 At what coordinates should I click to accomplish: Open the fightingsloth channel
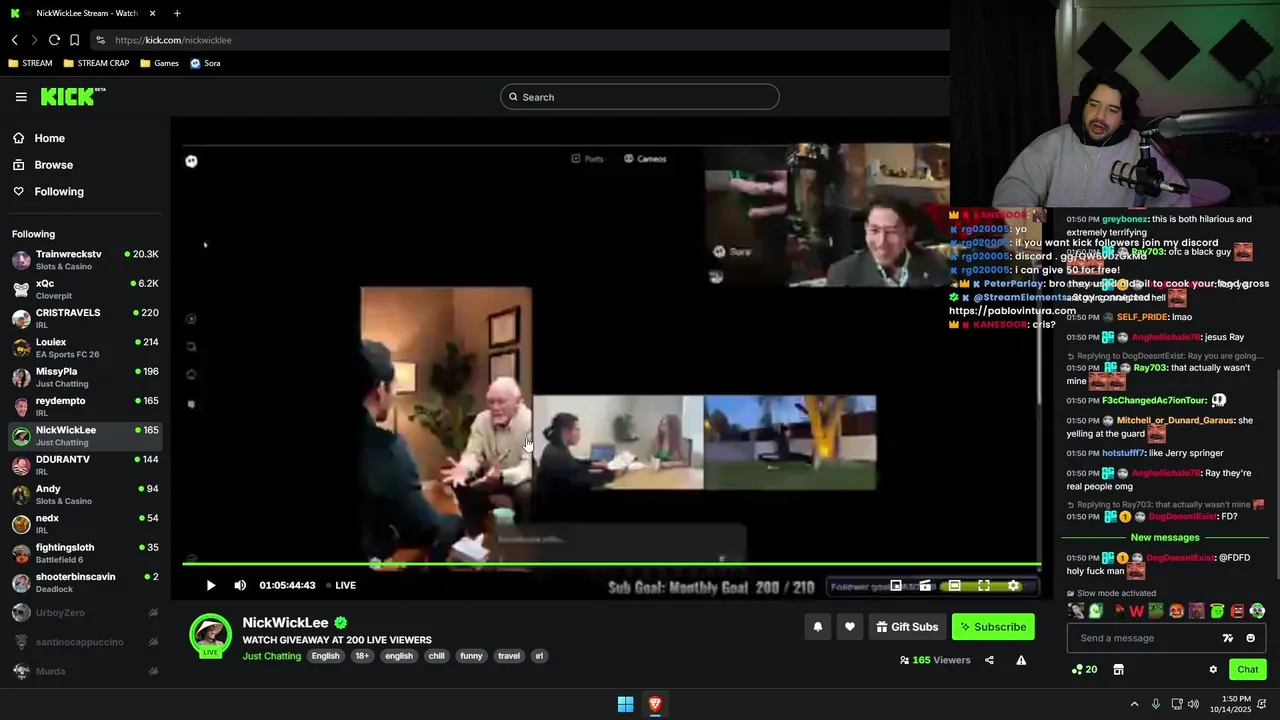85,553
